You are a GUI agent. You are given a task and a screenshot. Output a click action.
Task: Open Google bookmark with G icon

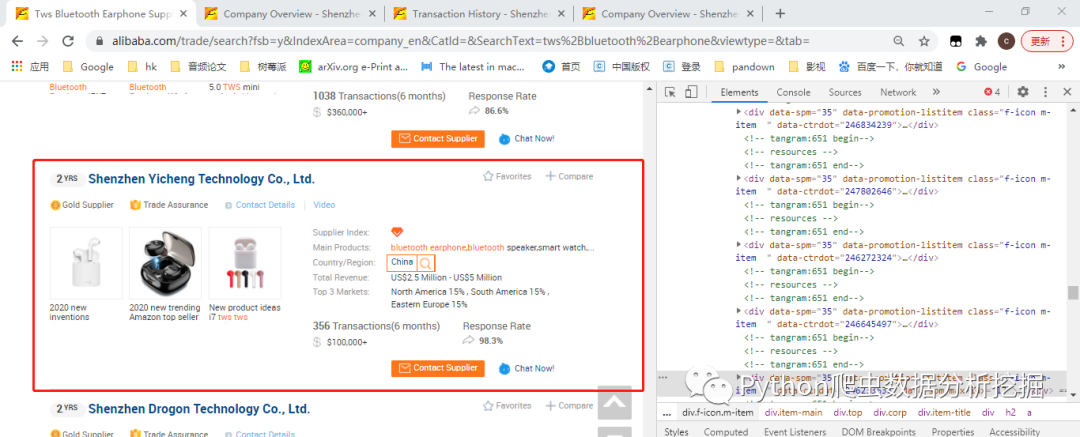[982, 67]
